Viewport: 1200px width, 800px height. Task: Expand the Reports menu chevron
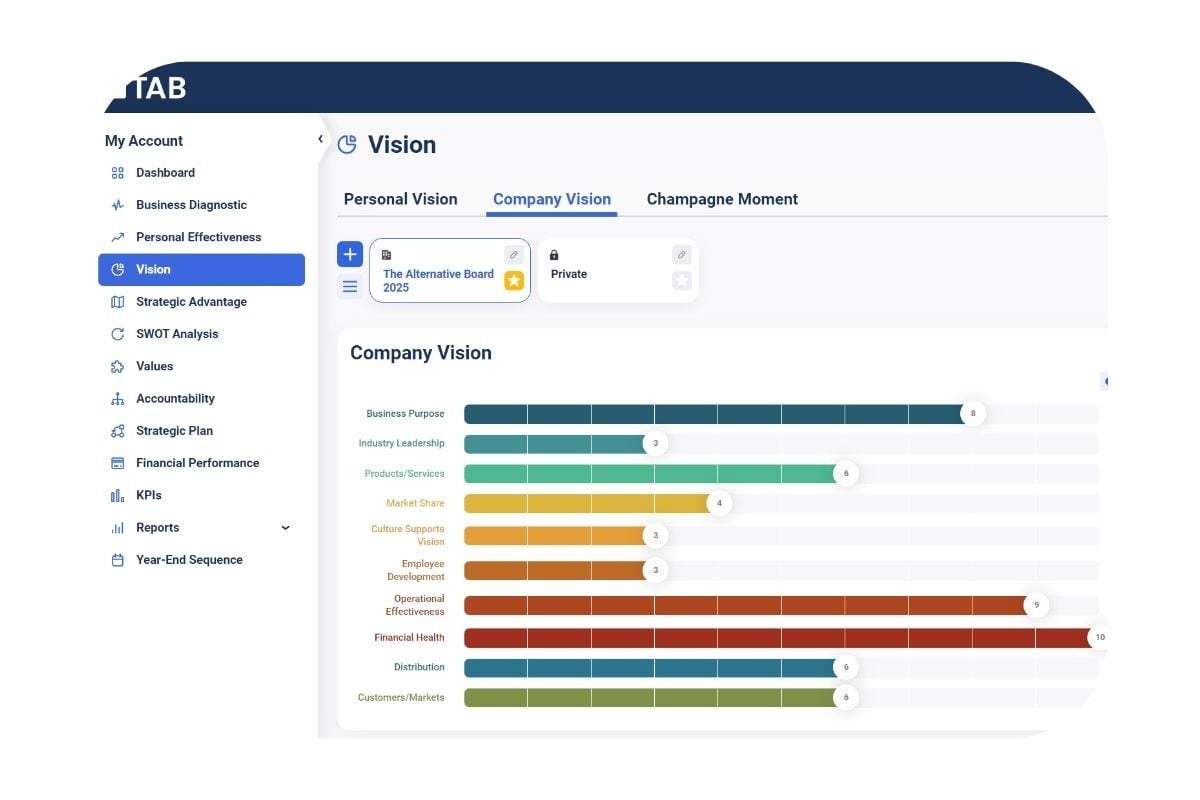(x=285, y=528)
